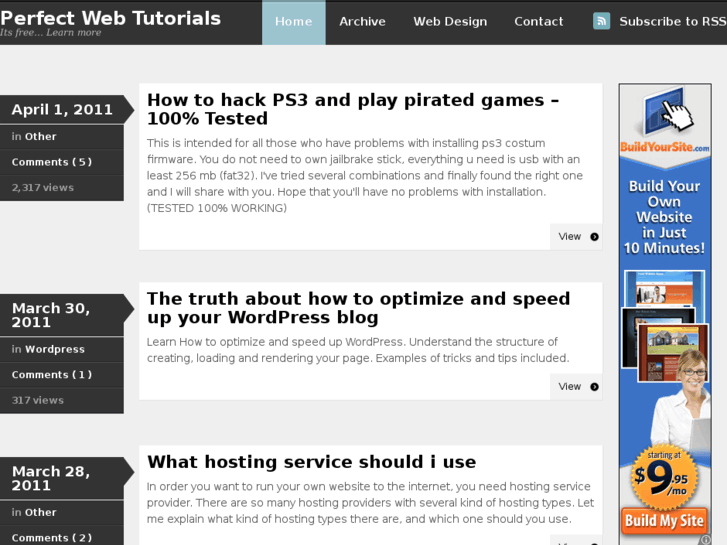Go to the Web Design section

[450, 22]
